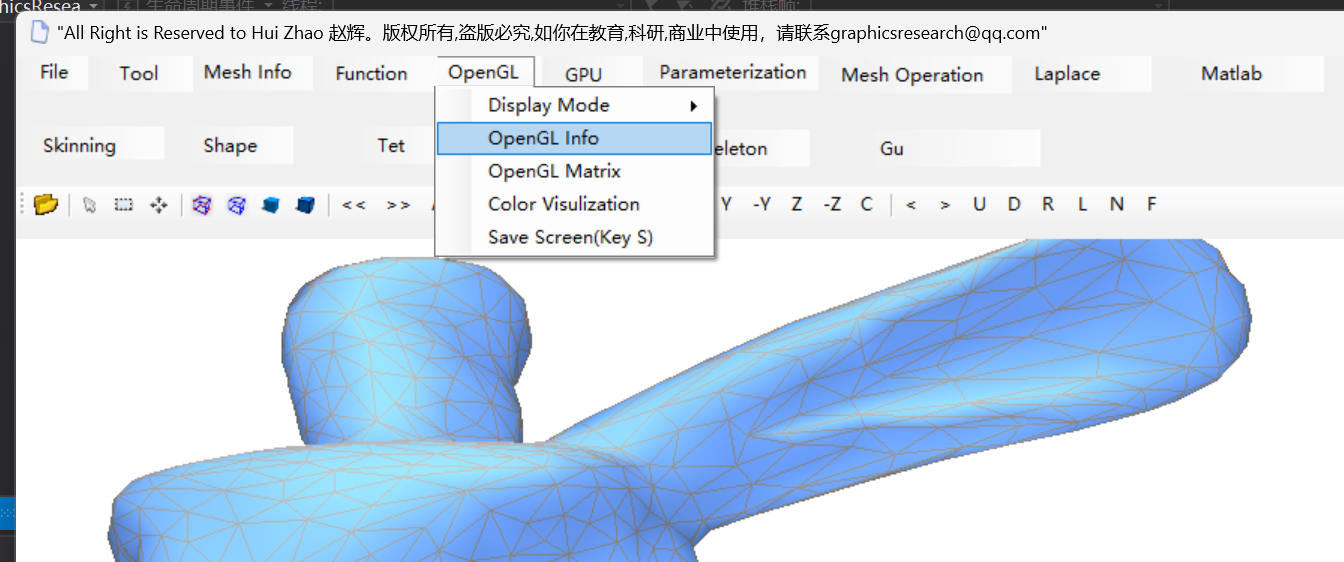1344x562 pixels.
Task: Click the N toolbar button
Action: tap(1117, 204)
